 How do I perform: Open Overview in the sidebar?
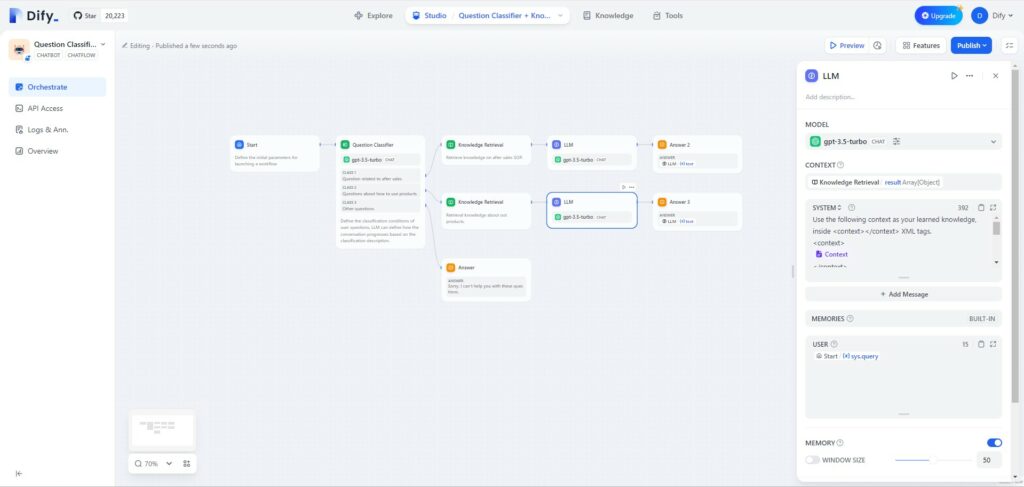click(x=57, y=151)
